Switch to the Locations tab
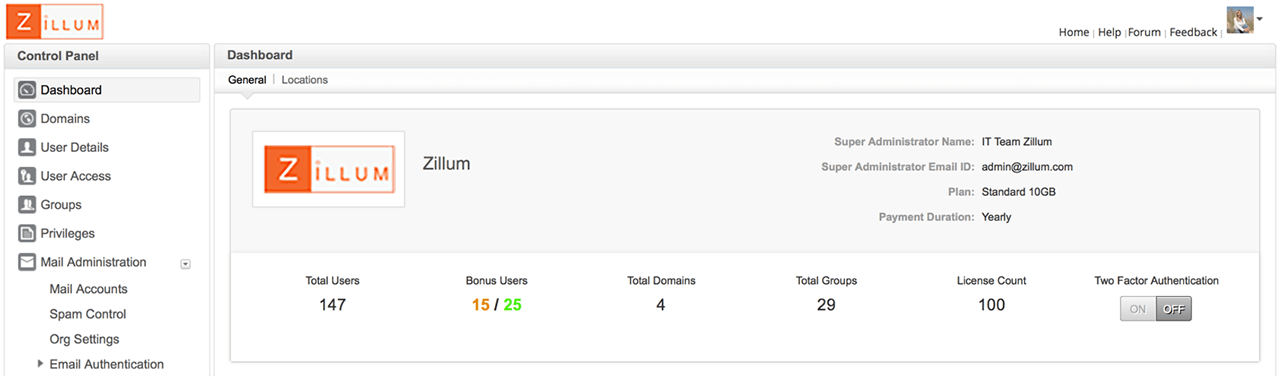The height and width of the screenshot is (376, 1280). [304, 80]
